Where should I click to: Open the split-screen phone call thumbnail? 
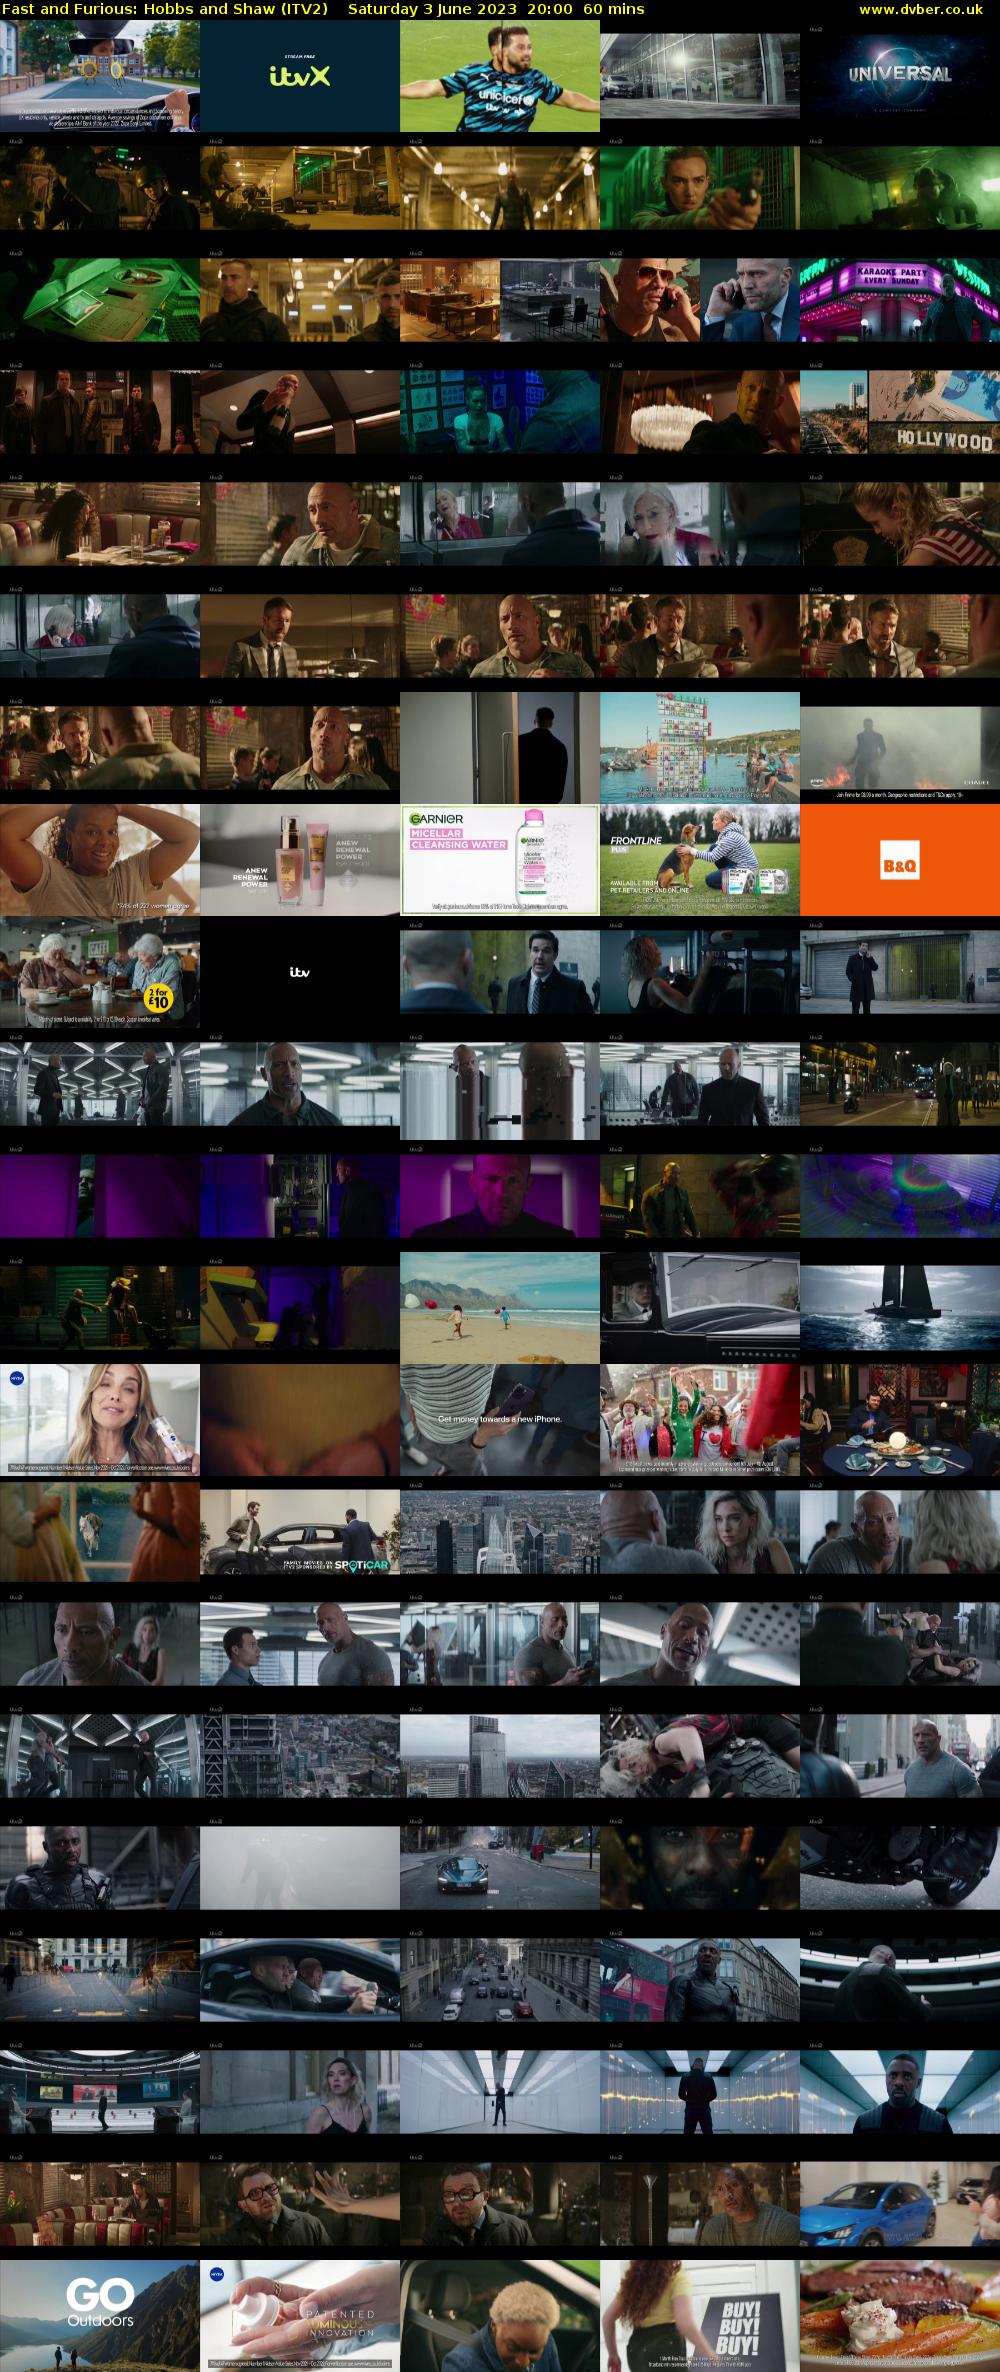click(x=700, y=300)
